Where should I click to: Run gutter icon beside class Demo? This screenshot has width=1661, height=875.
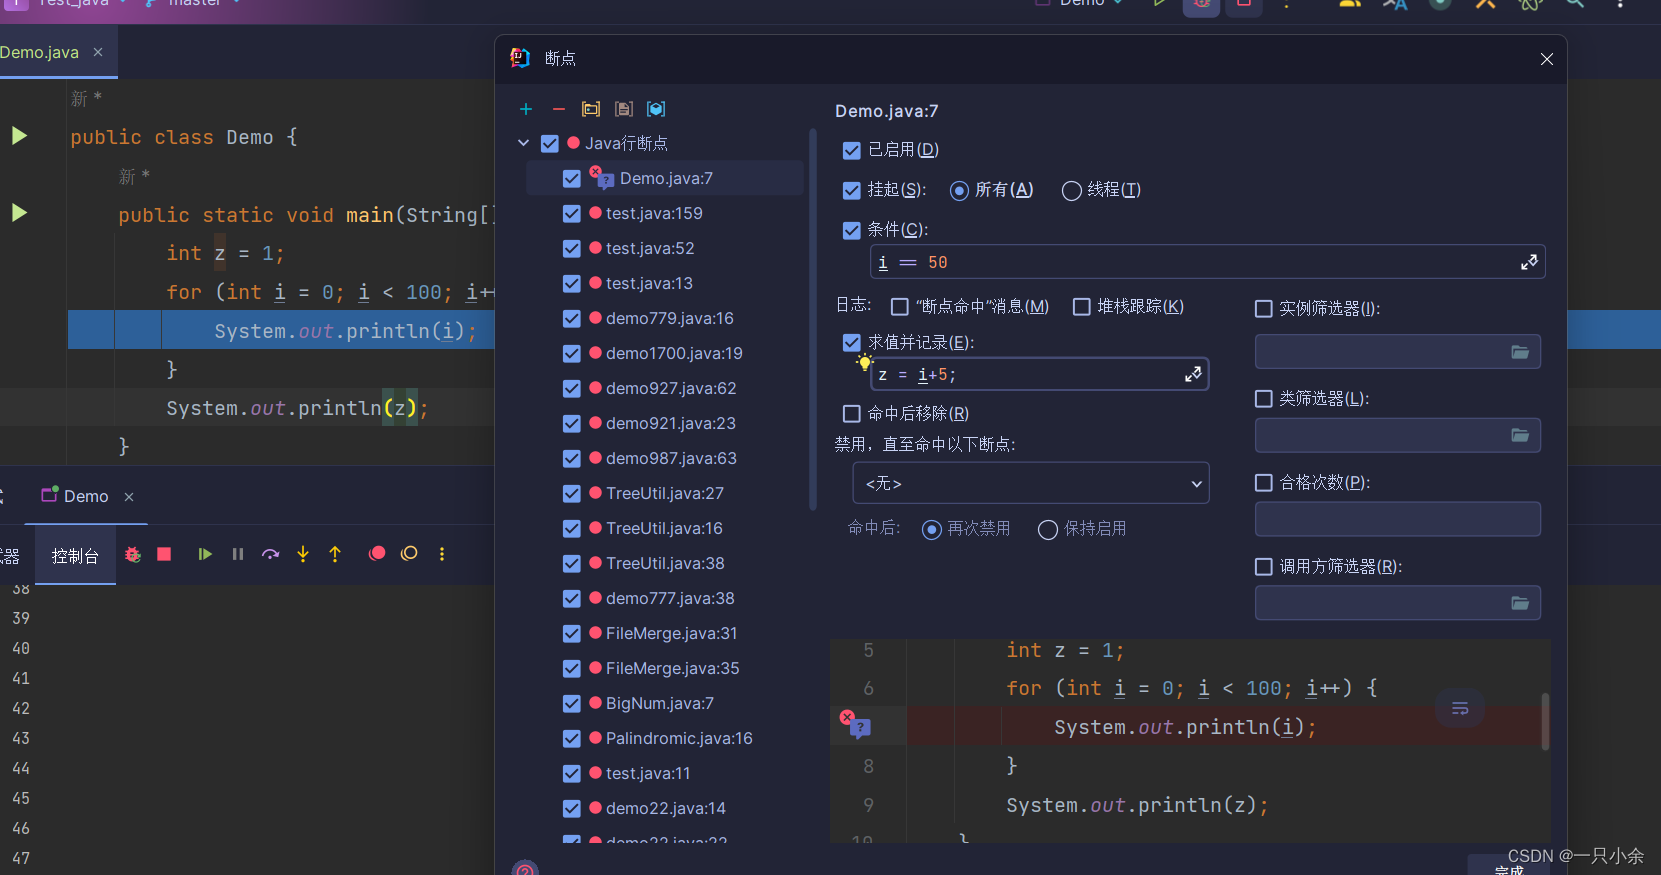[x=19, y=136]
